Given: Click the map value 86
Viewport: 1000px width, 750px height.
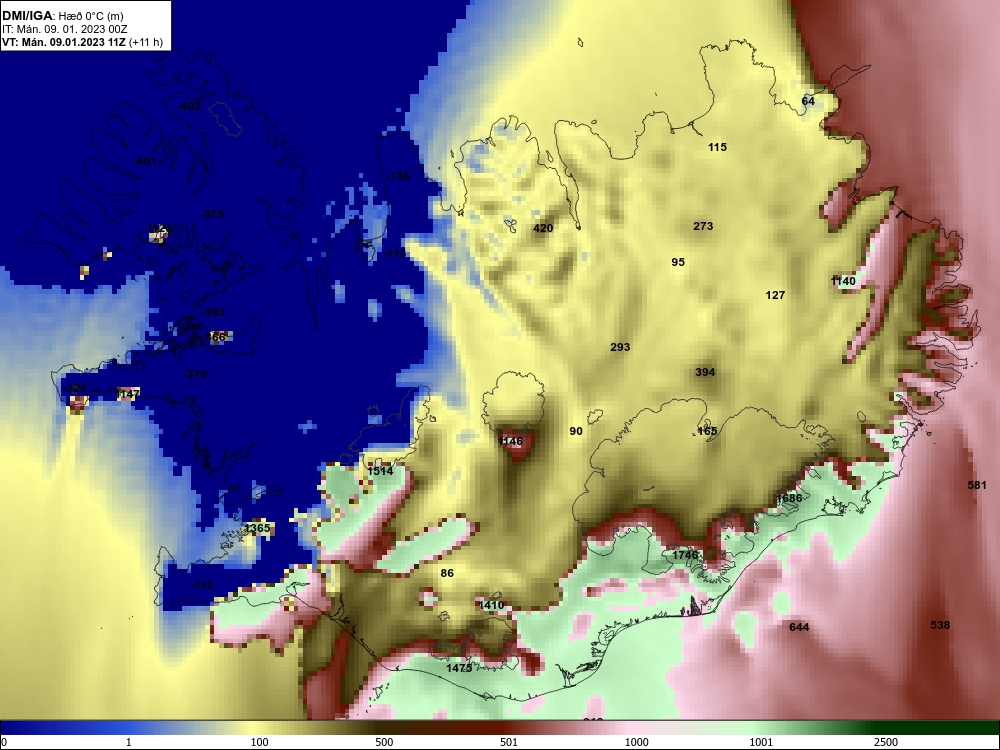Looking at the screenshot, I should 447,573.
